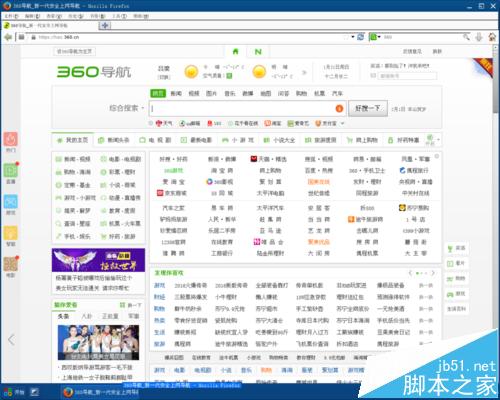Image resolution: width=500 pixels, height=400 pixels.
Task: Collapse the left sidebar with chevron arrow
Action: point(11,340)
